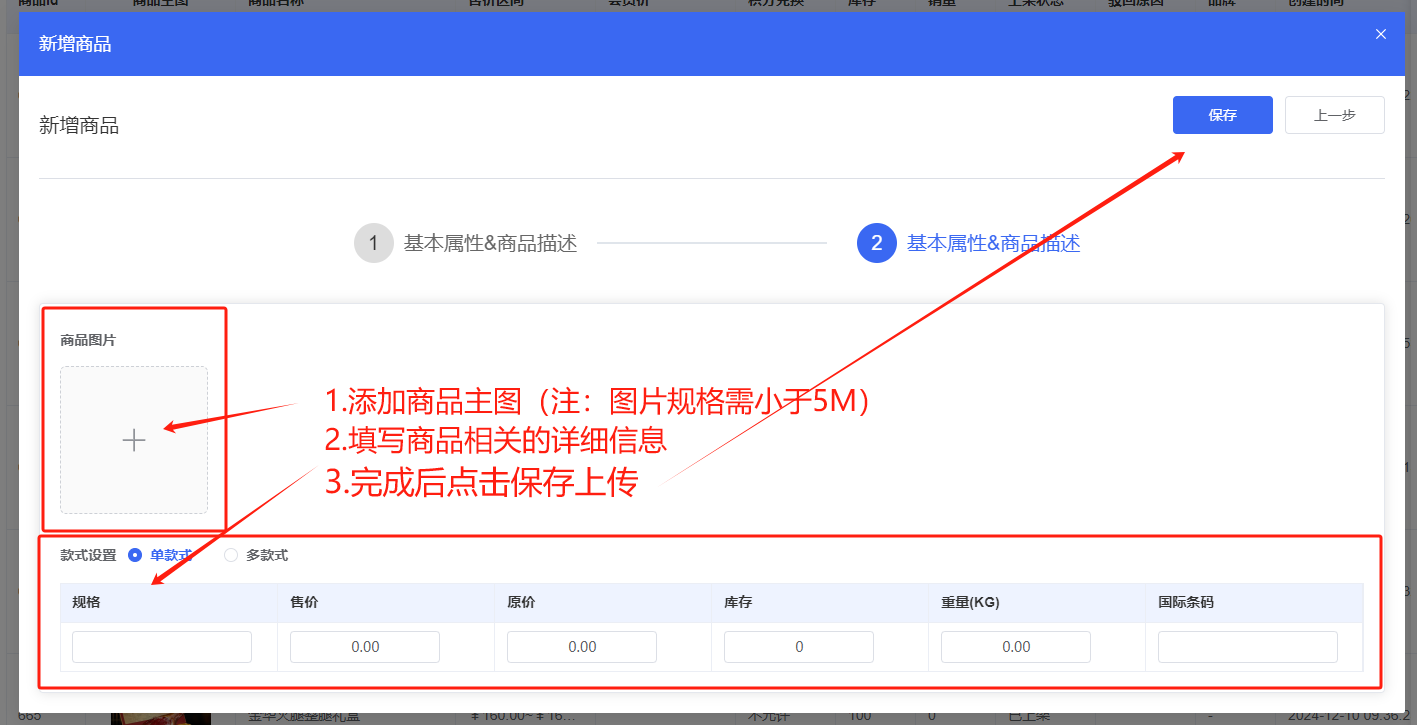Click the 规格 input field
Viewport: 1417px width, 725px height.
coord(161,646)
